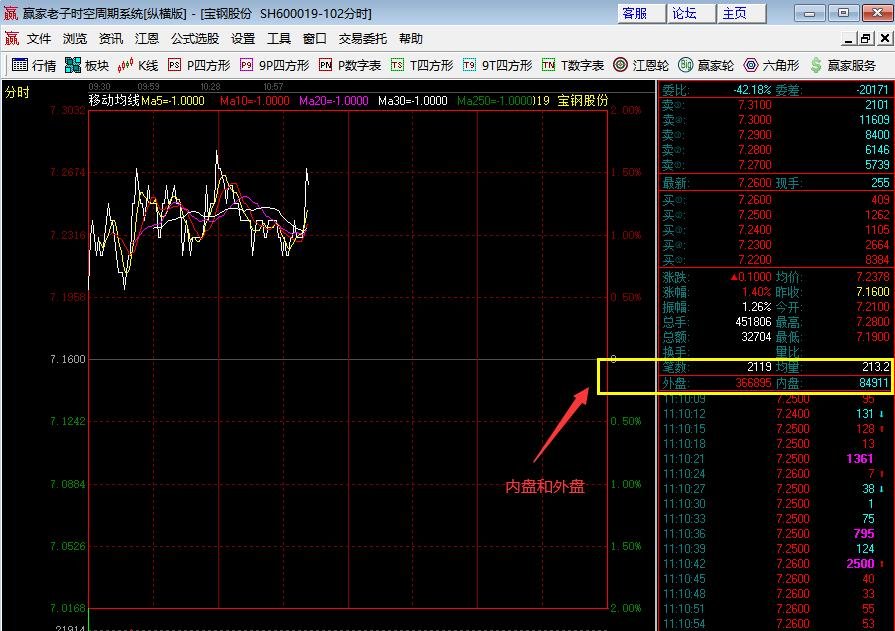Click the 内盘 84911 value
Image resolution: width=895 pixels, height=631 pixels.
coord(874,383)
